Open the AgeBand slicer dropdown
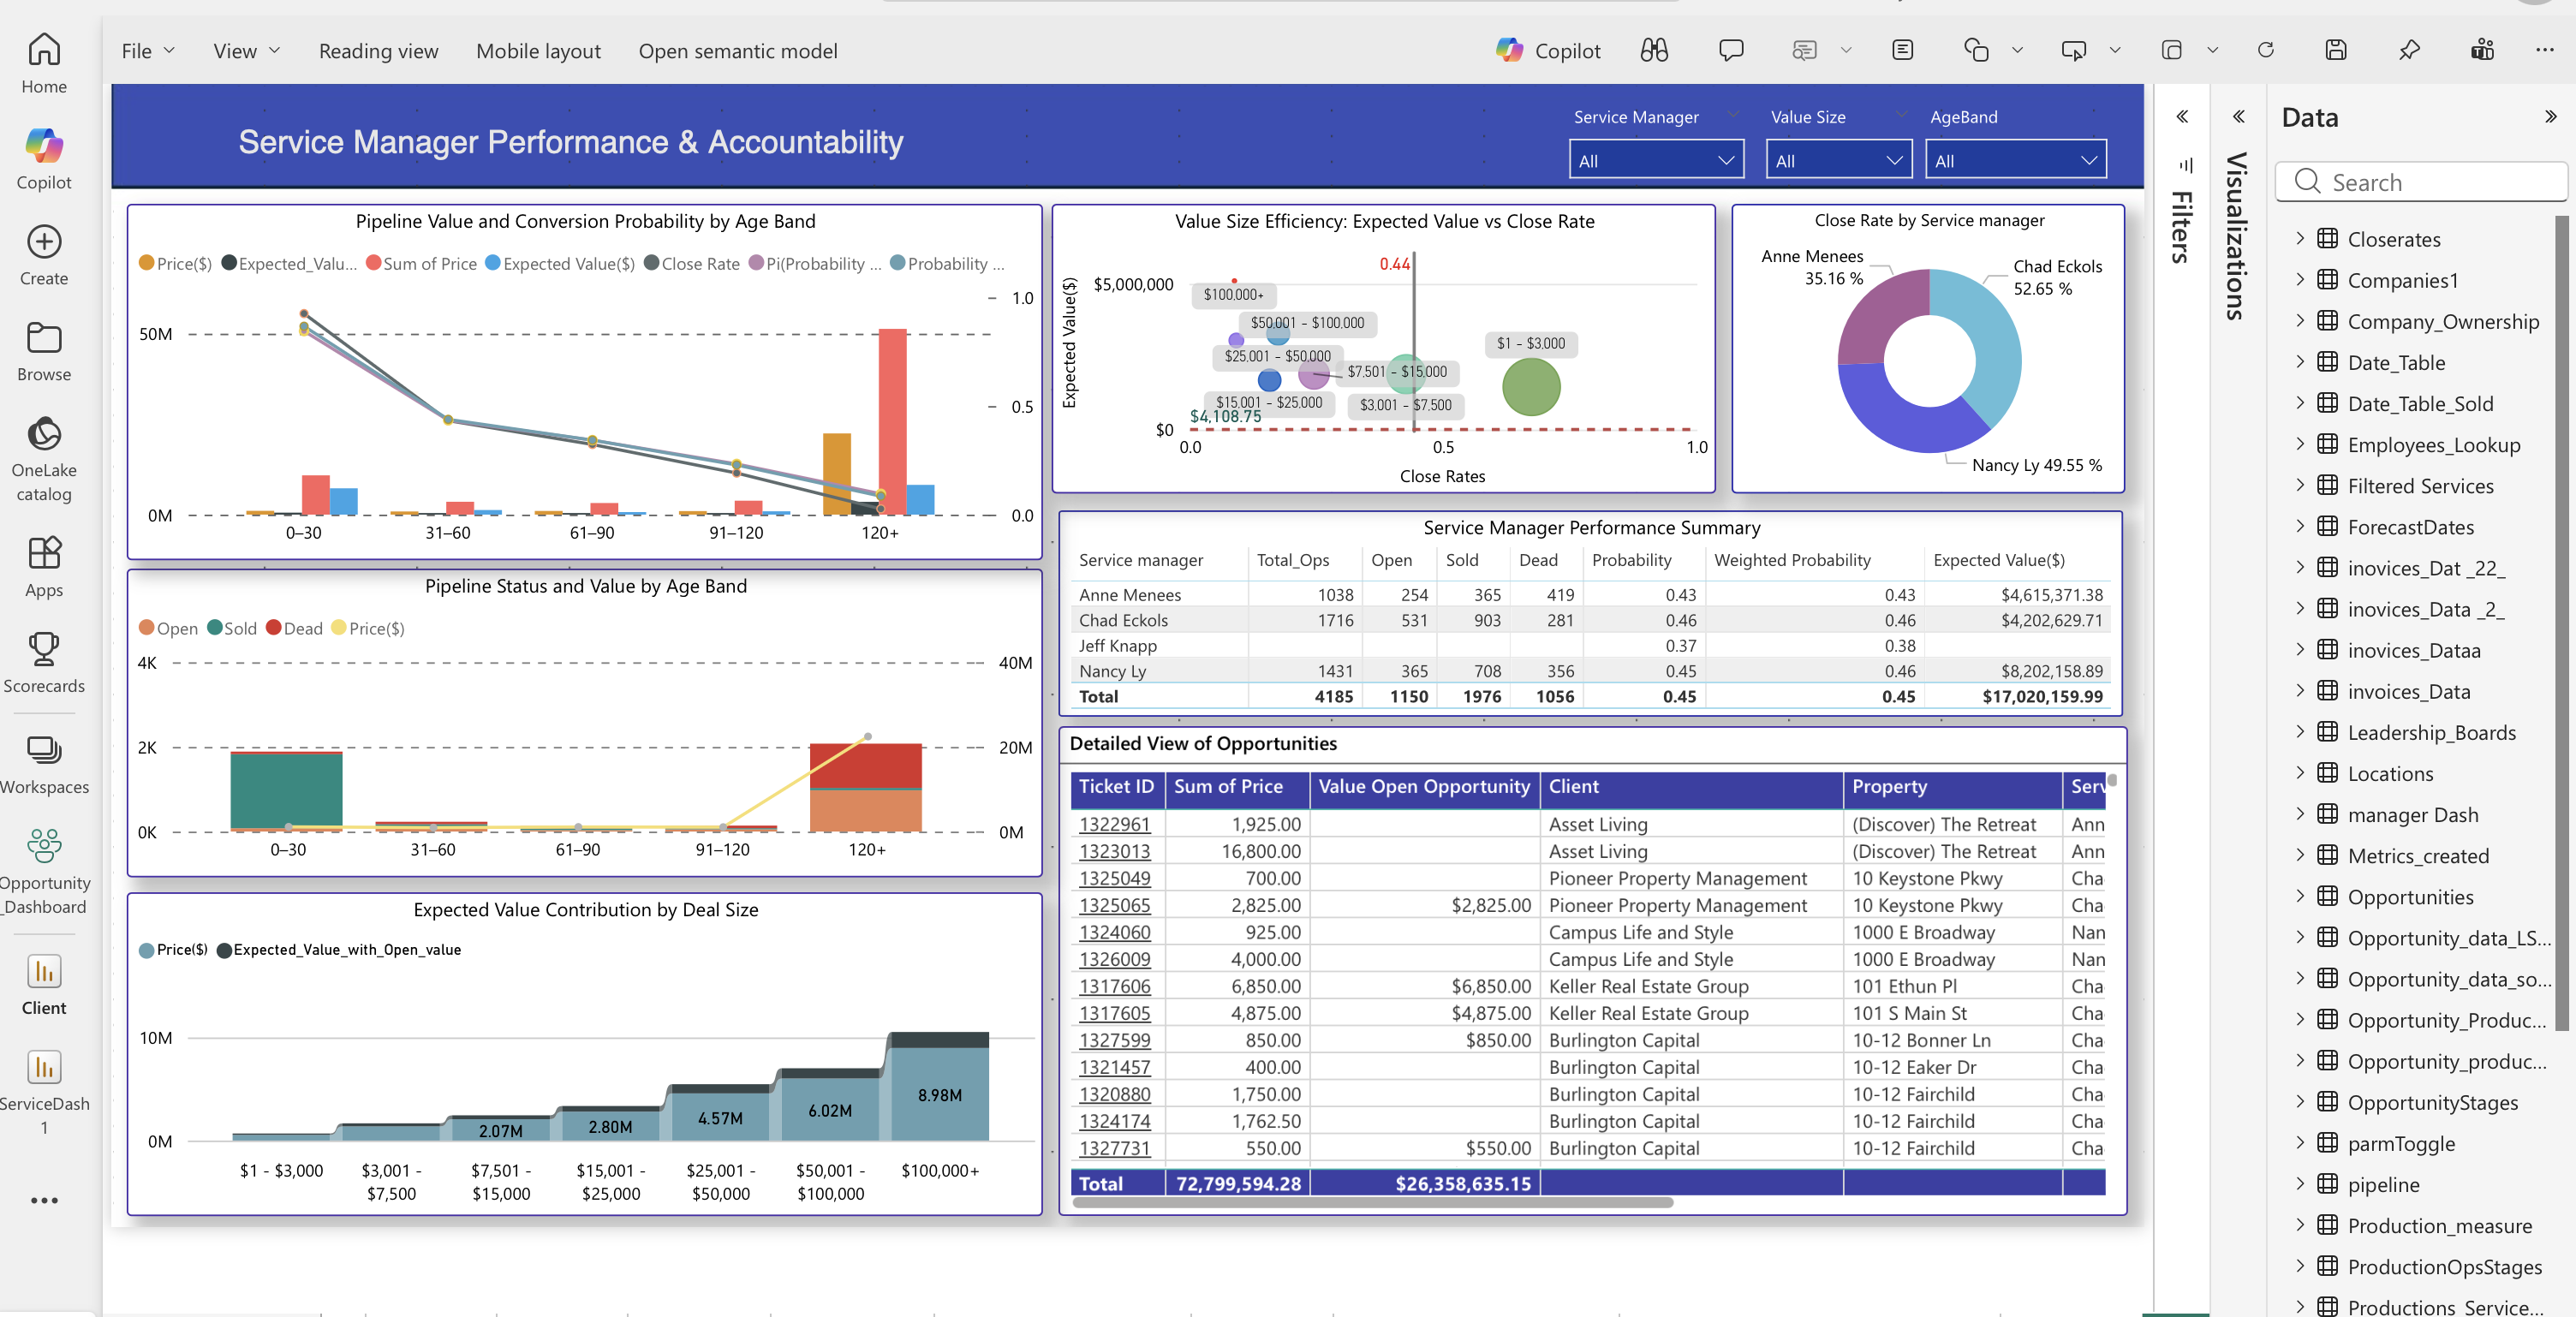 (2087, 159)
